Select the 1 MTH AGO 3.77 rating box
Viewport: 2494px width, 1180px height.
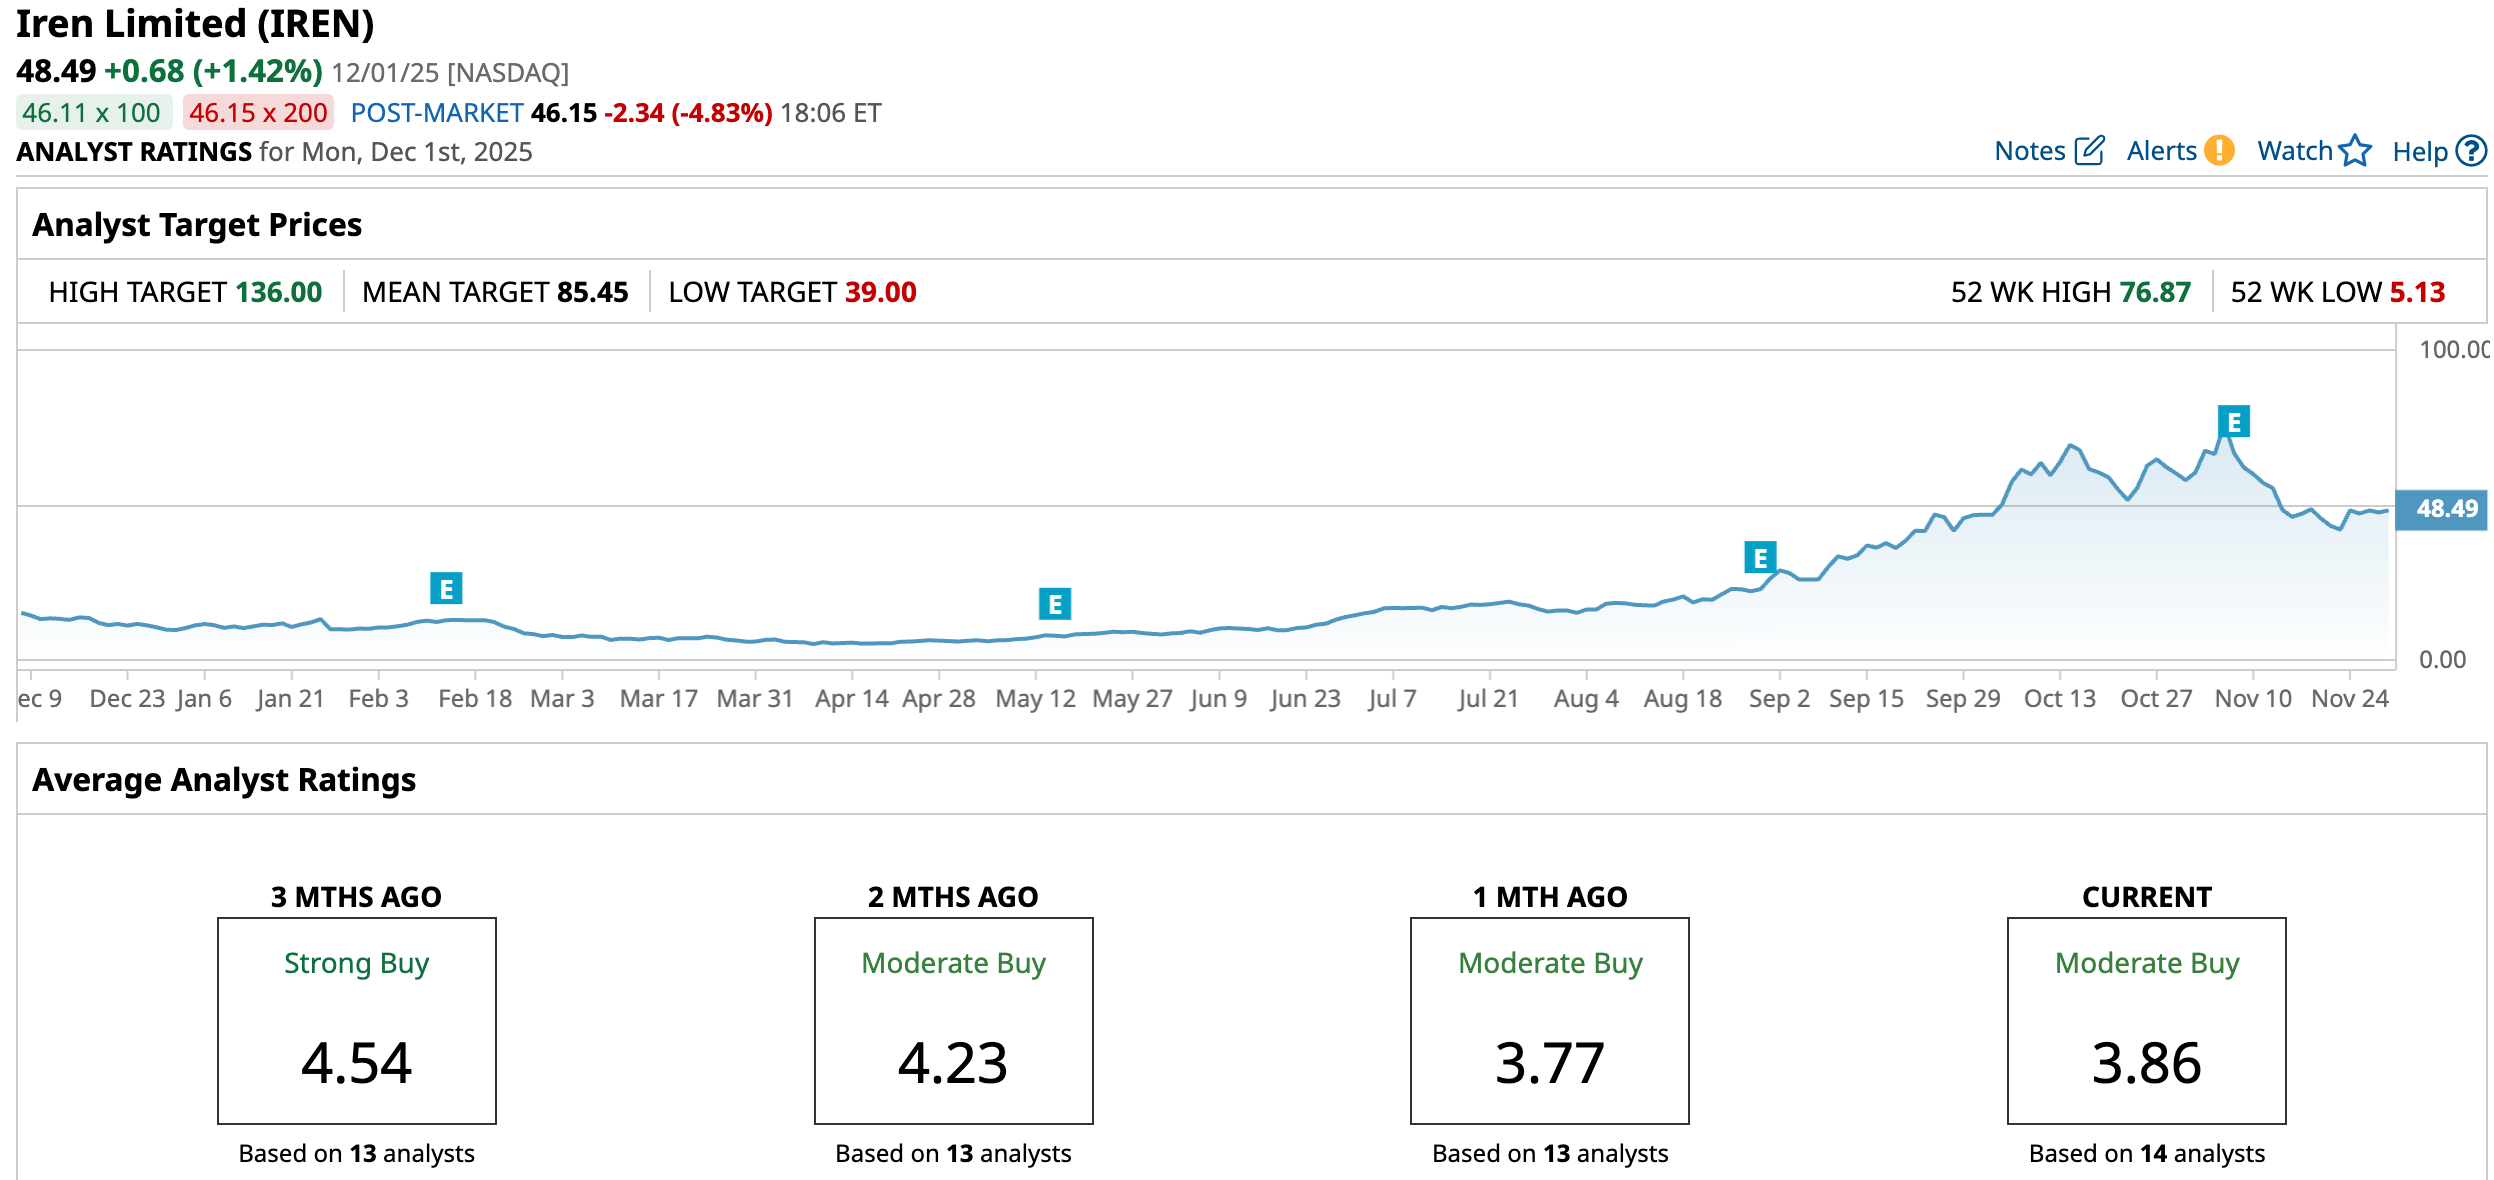pos(1549,1020)
